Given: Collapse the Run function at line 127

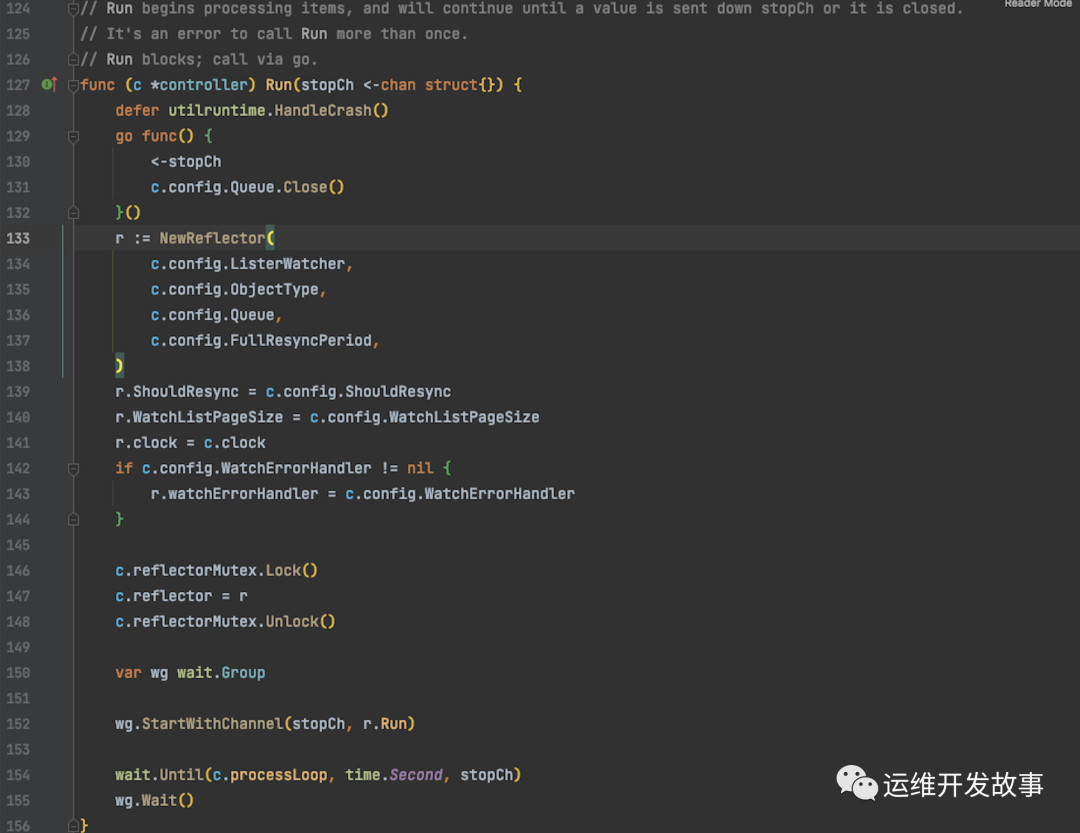Looking at the screenshot, I should [x=73, y=85].
